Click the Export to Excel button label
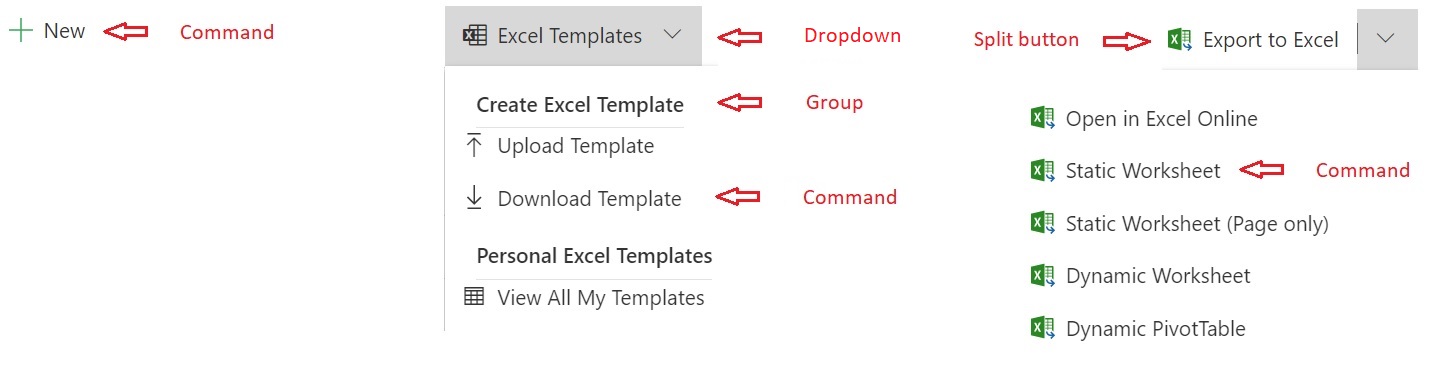Viewport: 1437px width, 369px height. pyautogui.click(x=1270, y=40)
